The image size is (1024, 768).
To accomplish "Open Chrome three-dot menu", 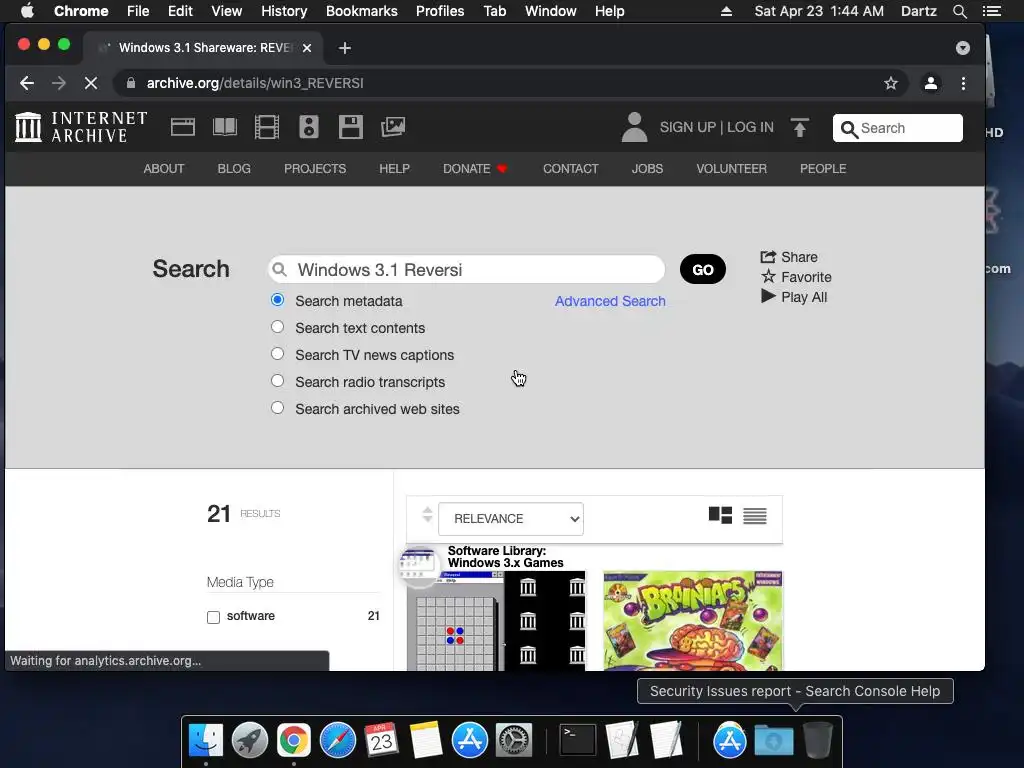I will (x=963, y=83).
